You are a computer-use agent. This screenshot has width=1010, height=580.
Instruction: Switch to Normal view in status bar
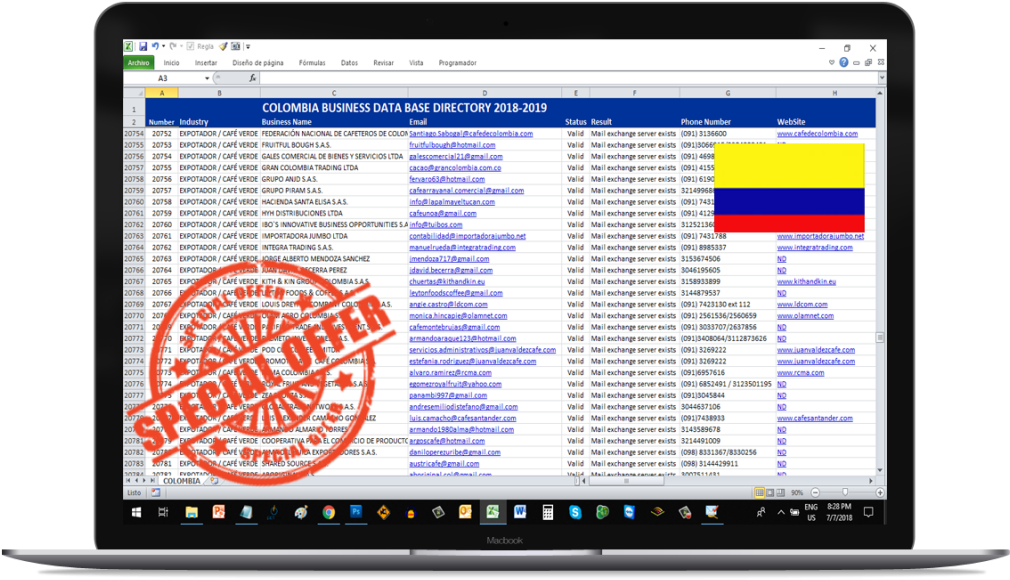(759, 492)
